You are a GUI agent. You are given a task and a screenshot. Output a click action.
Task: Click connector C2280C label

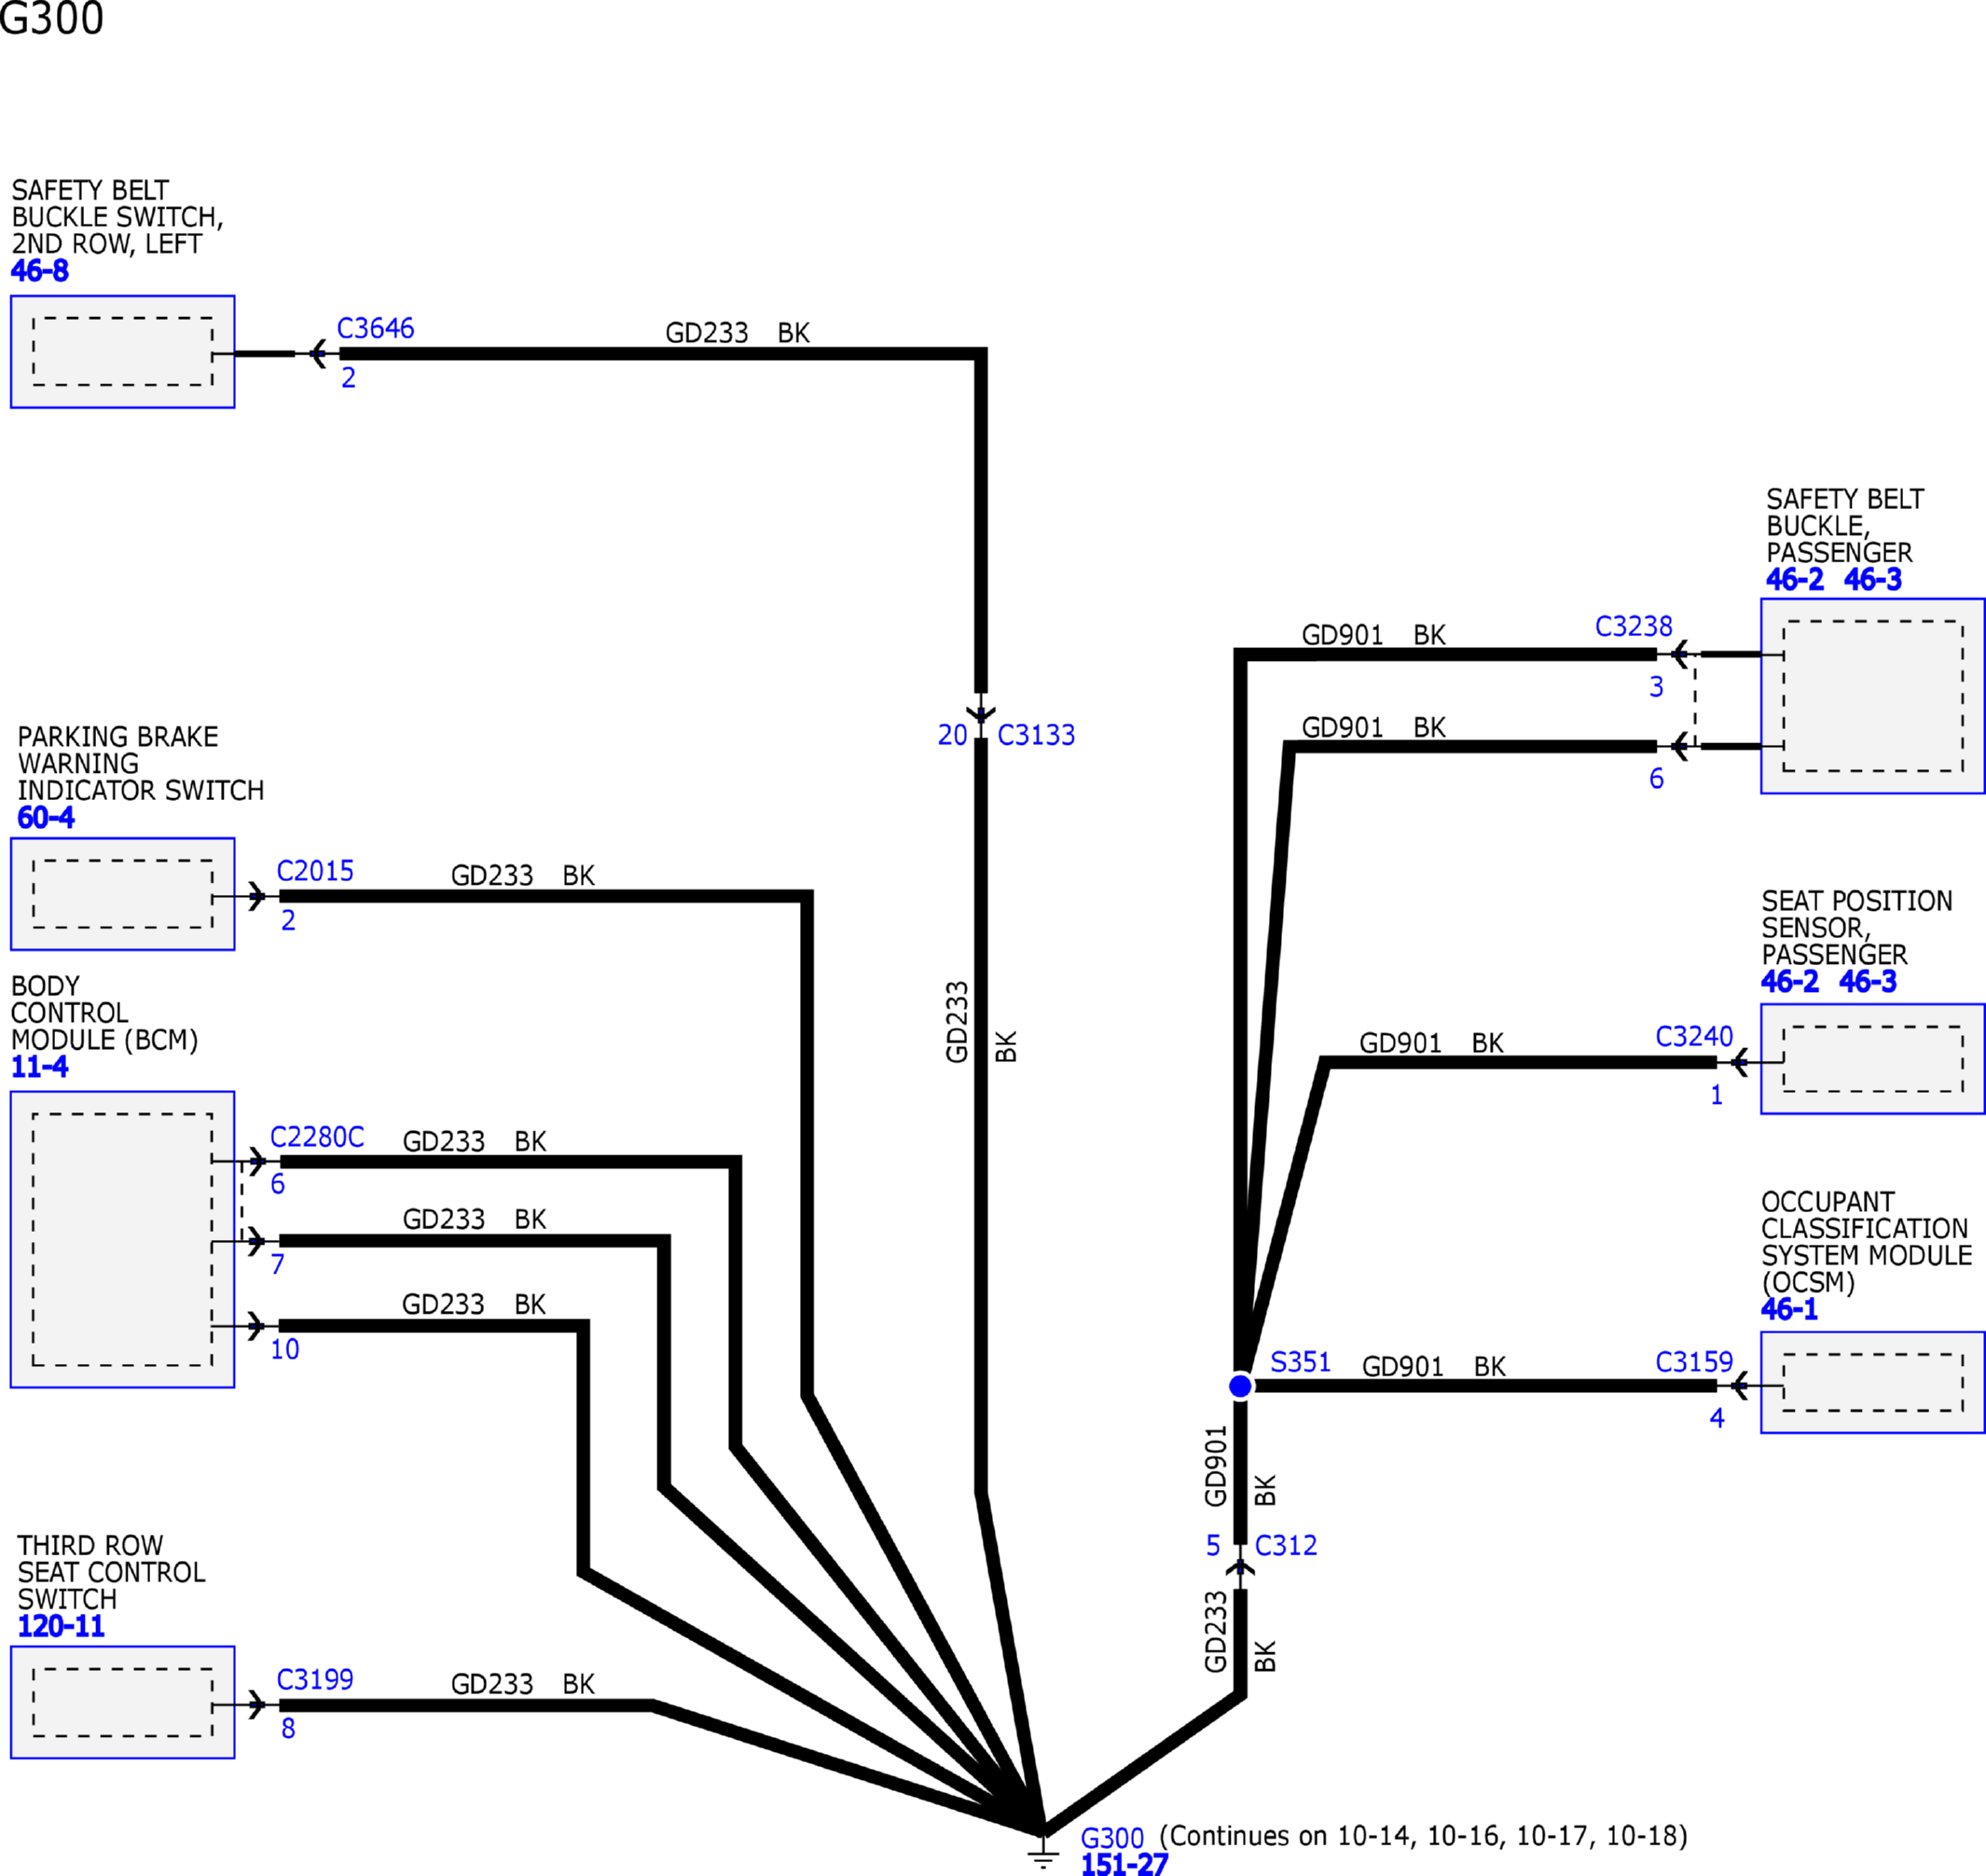(317, 1137)
